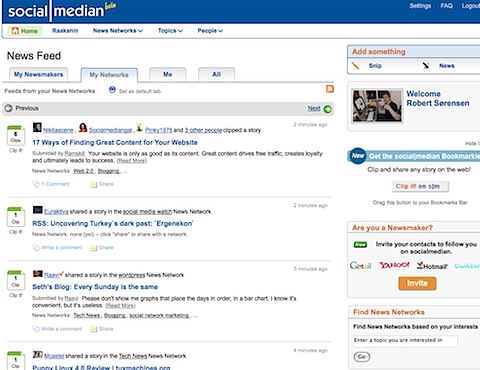Share the Seth's Blog story
Image resolution: width=480 pixels, height=370 pixels.
[102, 329]
